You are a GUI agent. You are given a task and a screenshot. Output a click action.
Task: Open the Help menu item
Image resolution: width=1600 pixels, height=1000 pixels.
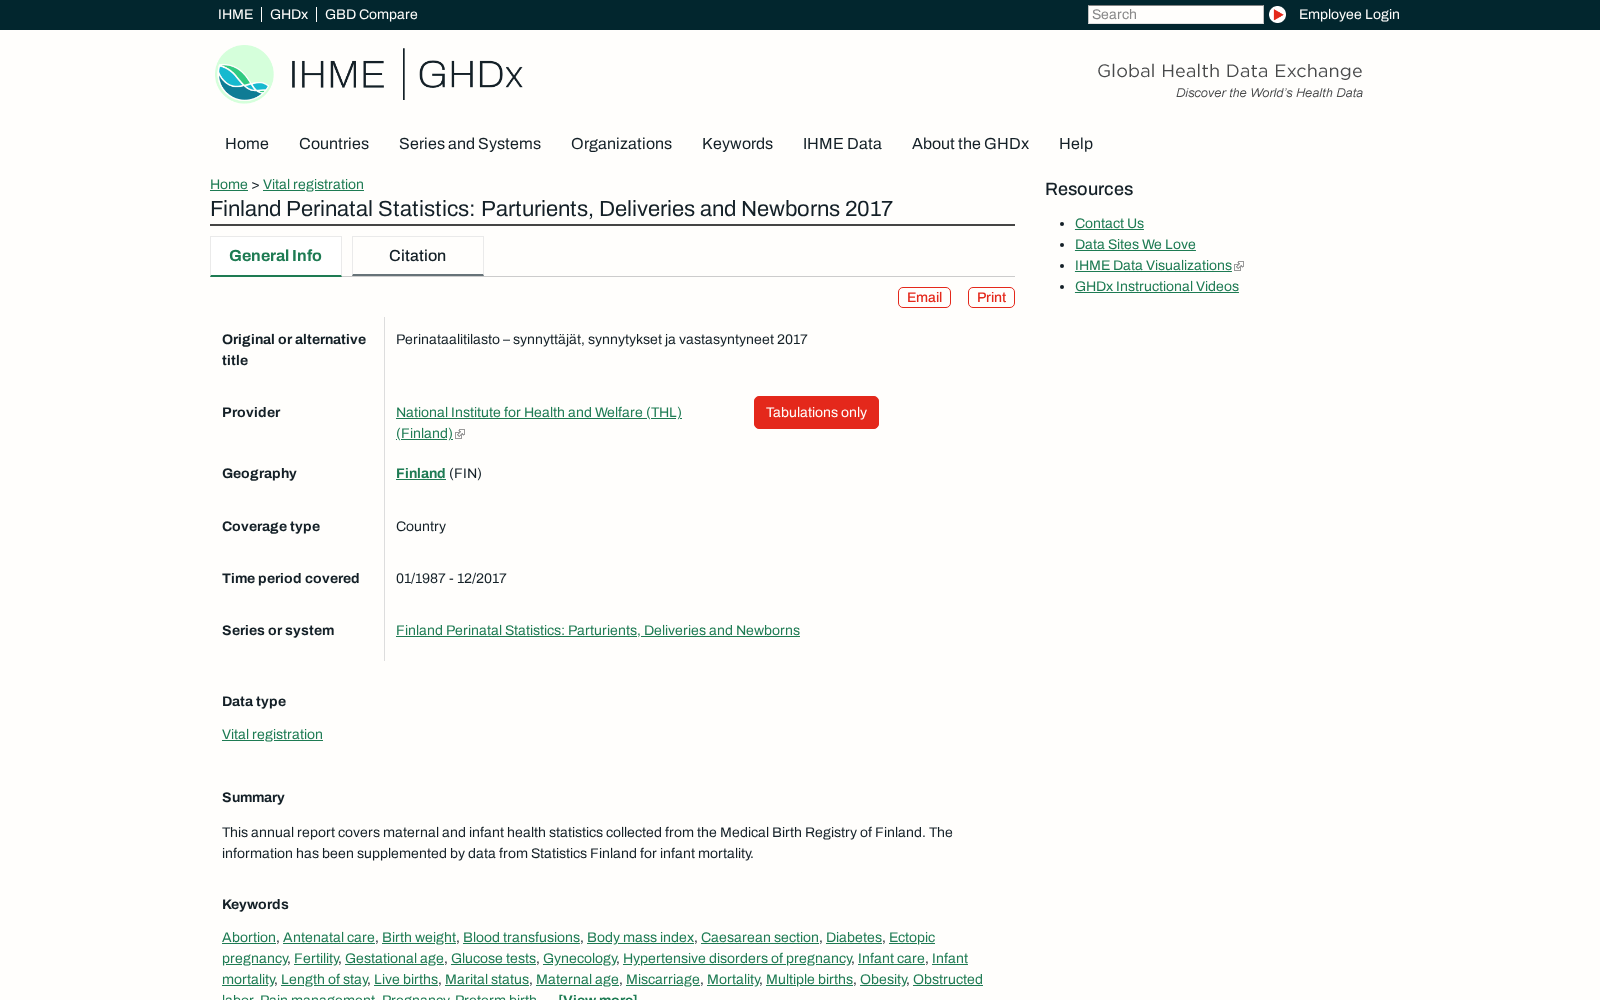(x=1076, y=144)
